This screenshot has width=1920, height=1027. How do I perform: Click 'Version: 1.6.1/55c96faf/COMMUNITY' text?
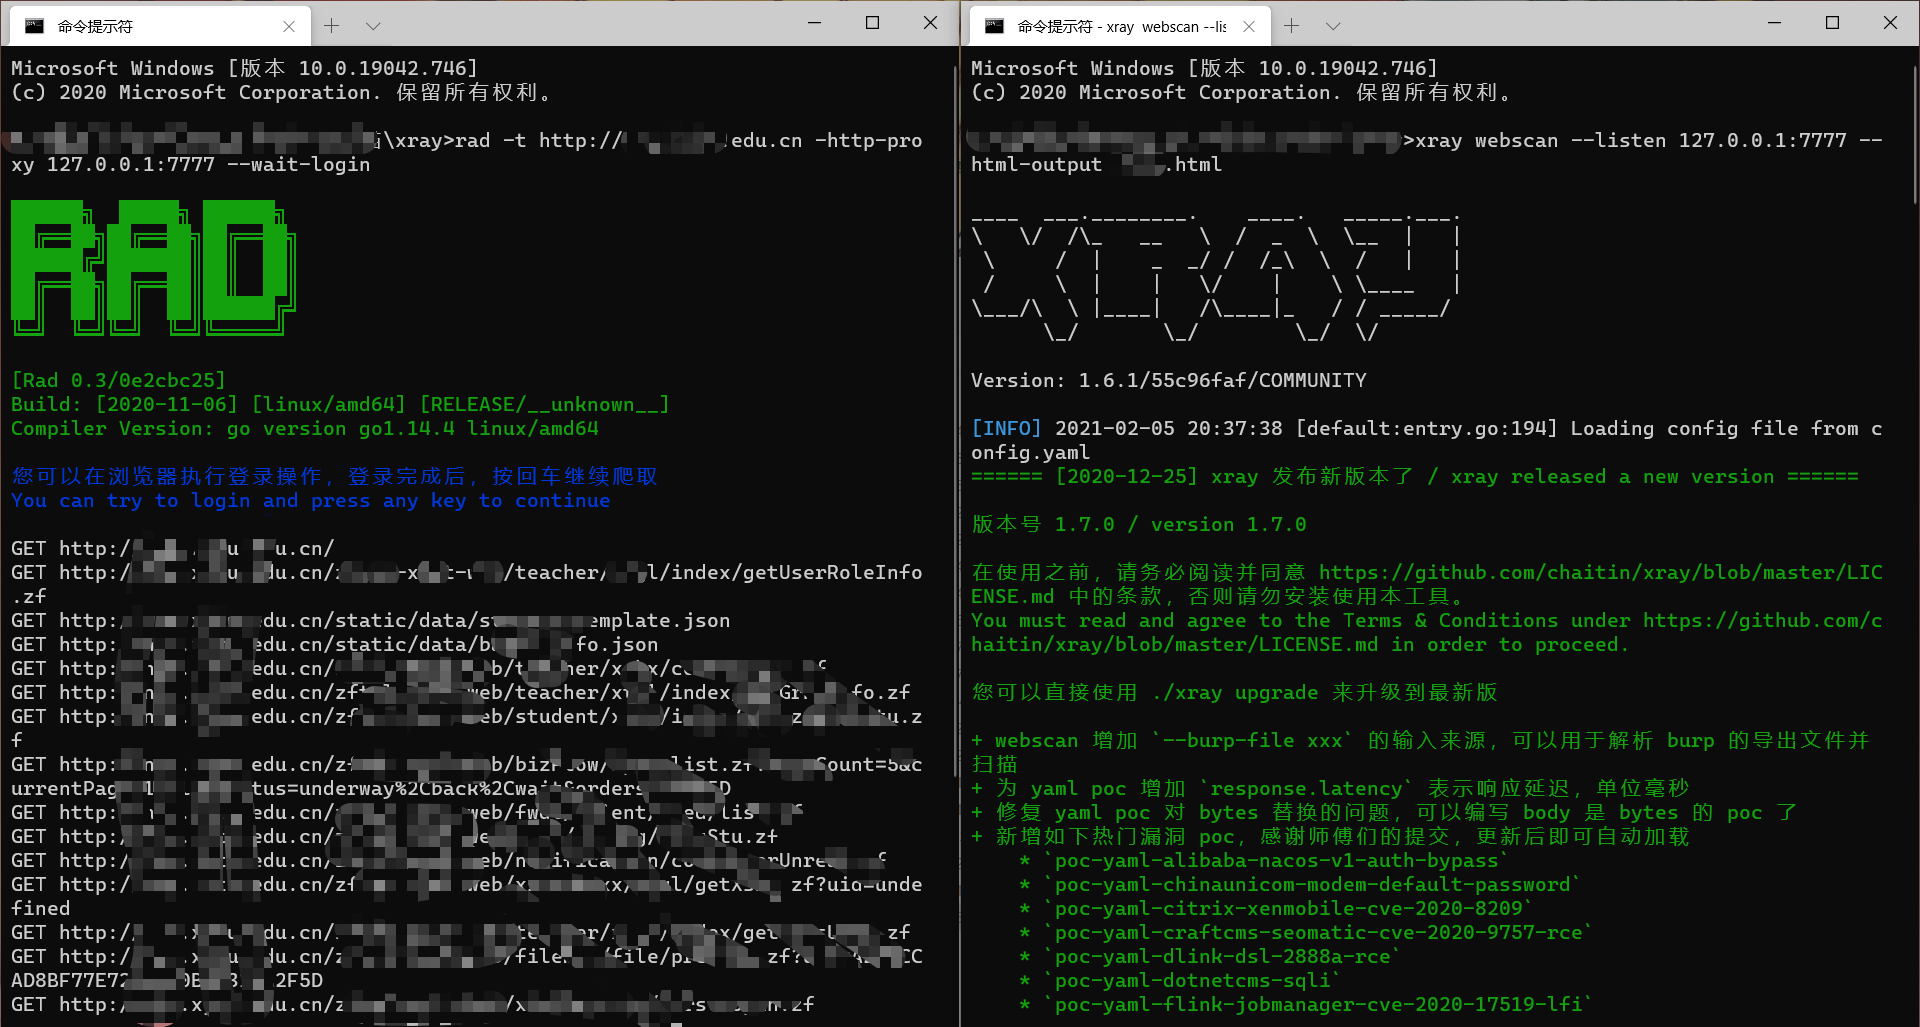[1169, 380]
